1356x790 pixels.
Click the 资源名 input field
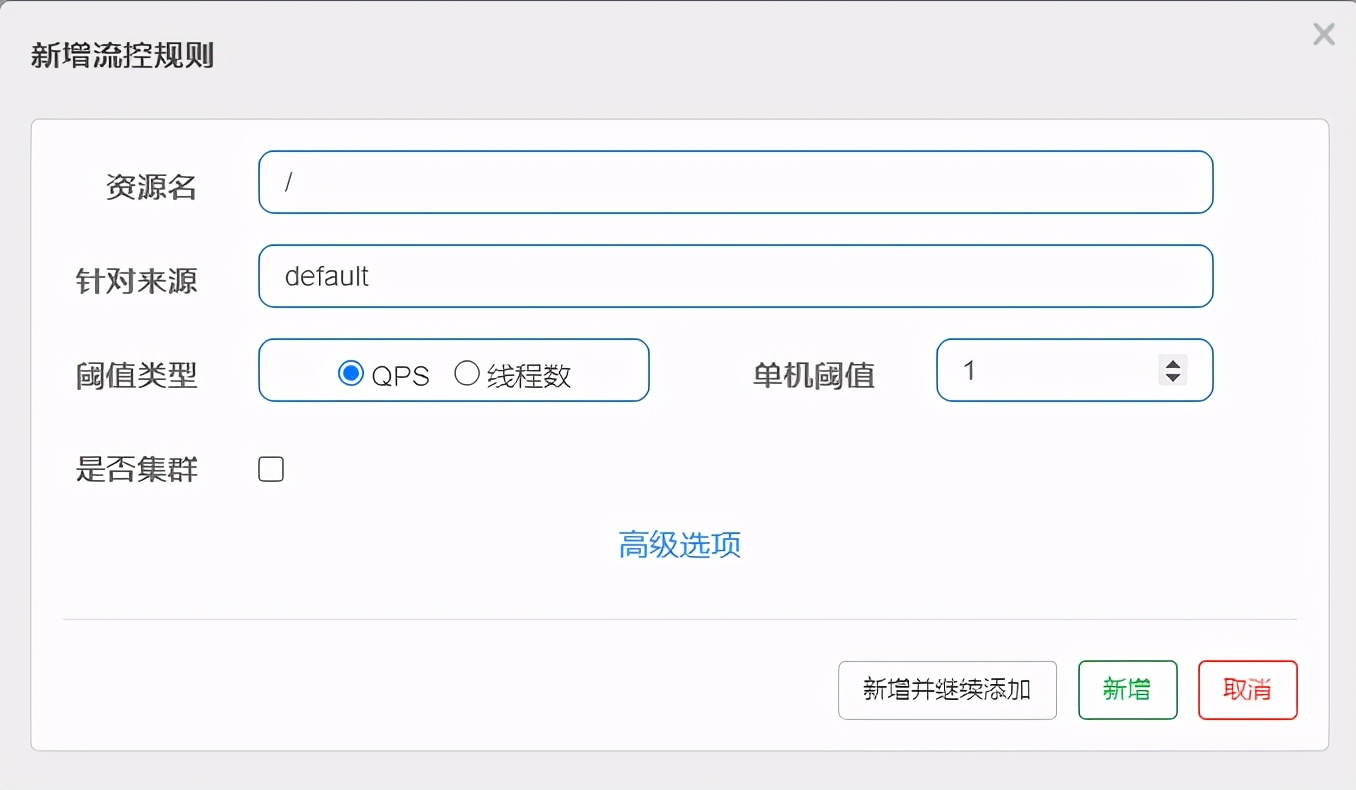click(x=700, y=182)
